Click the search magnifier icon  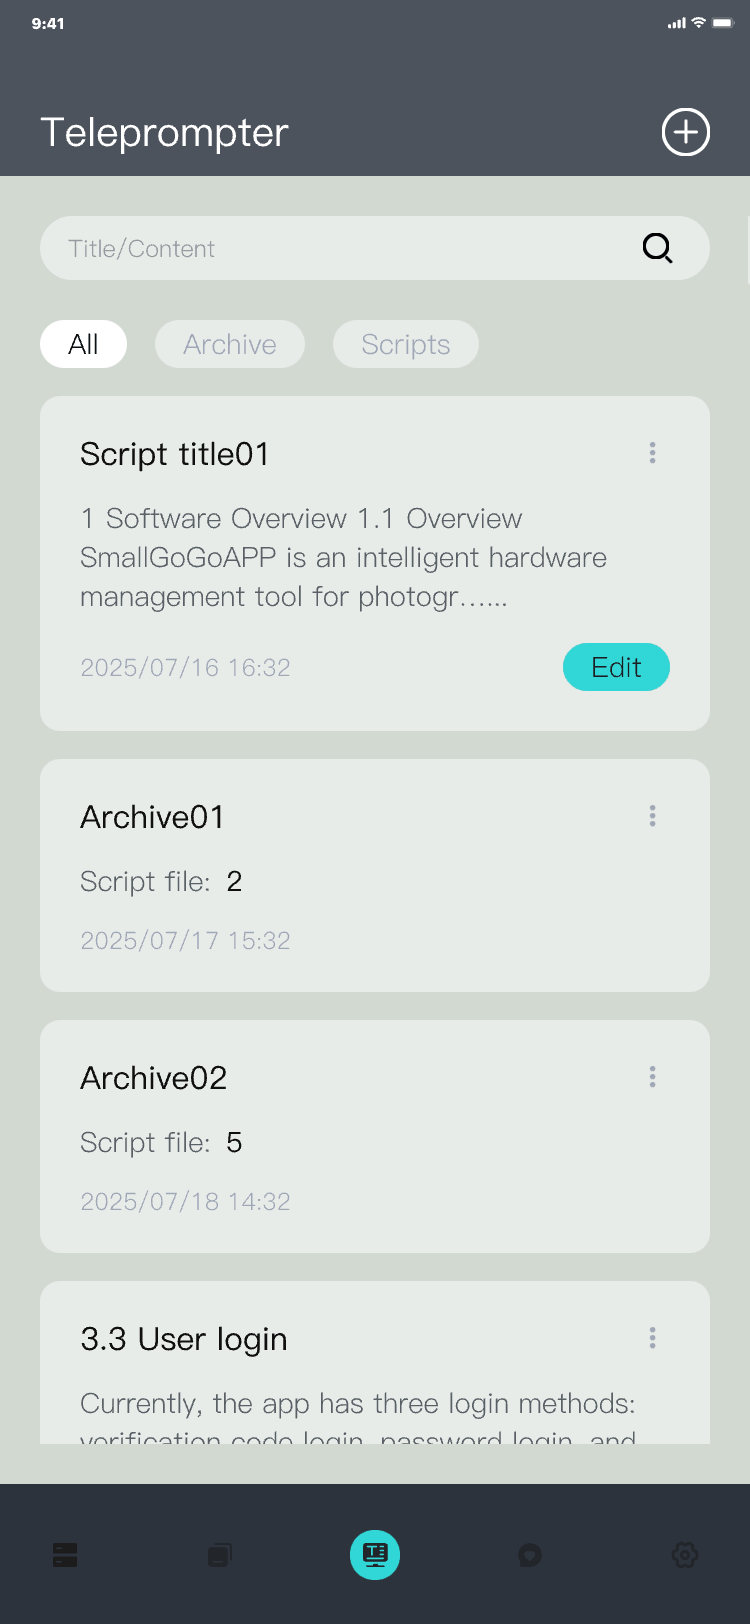tap(657, 248)
